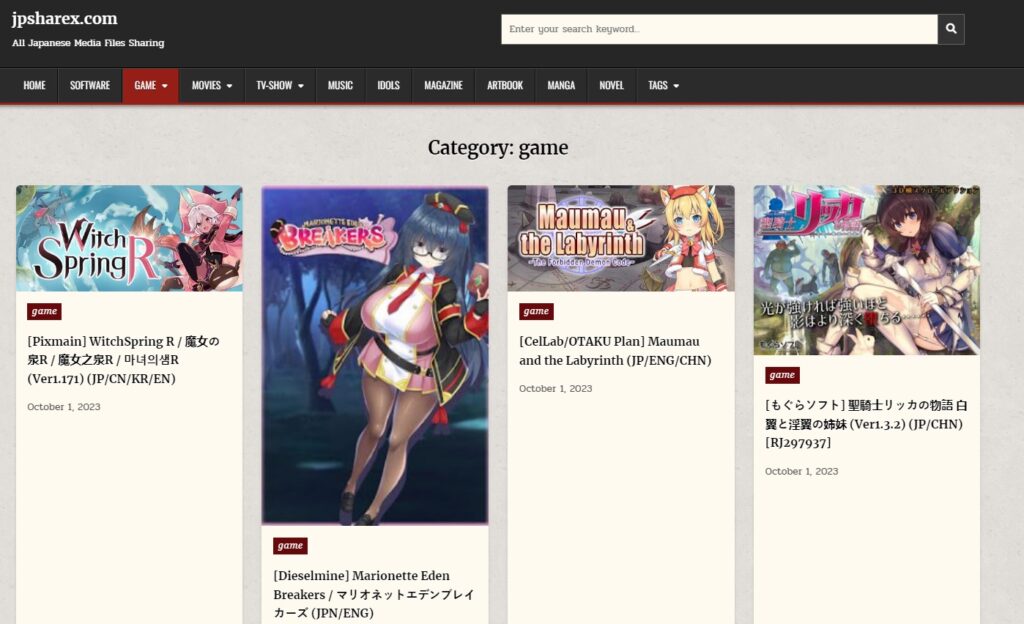Open the jpsharex.com site title link
The height and width of the screenshot is (624, 1024).
point(64,18)
